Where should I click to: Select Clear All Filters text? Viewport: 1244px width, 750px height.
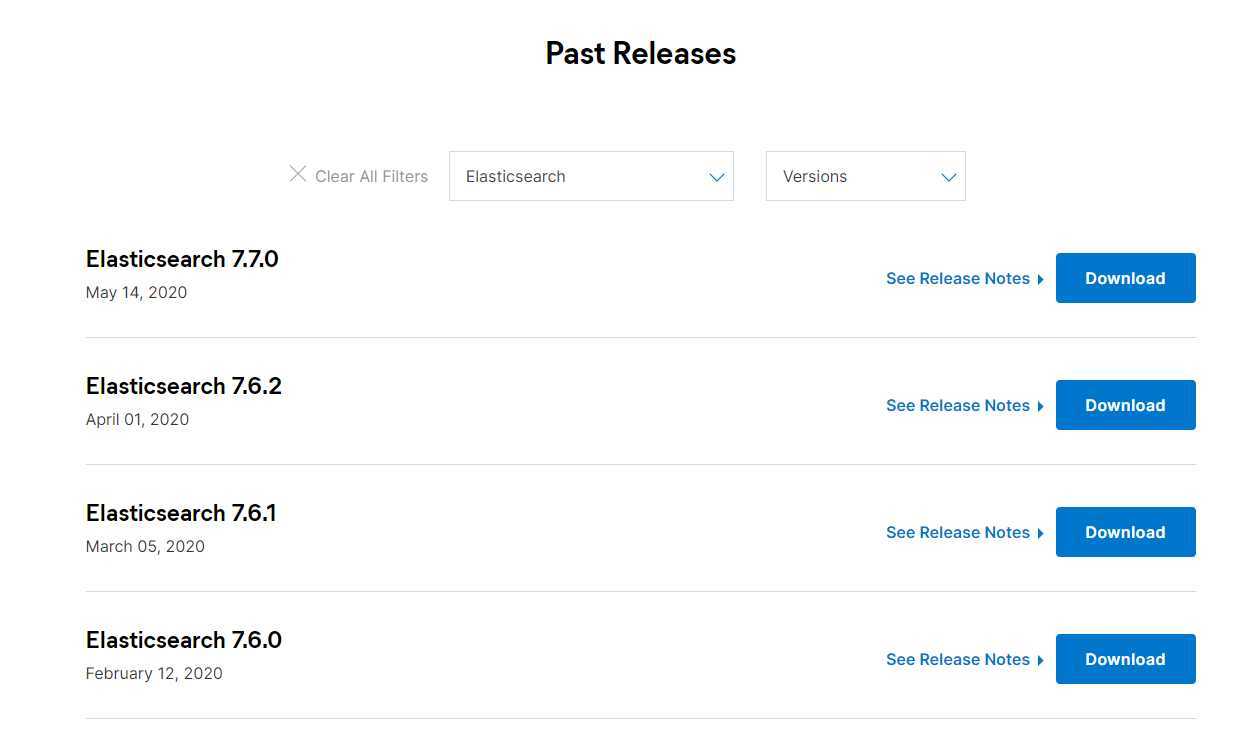click(x=371, y=176)
